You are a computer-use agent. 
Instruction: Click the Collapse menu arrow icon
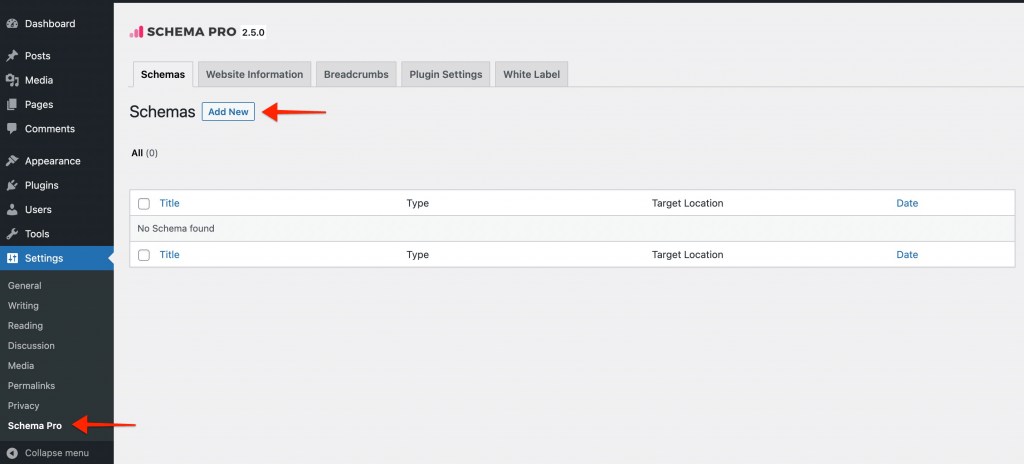tap(12, 453)
